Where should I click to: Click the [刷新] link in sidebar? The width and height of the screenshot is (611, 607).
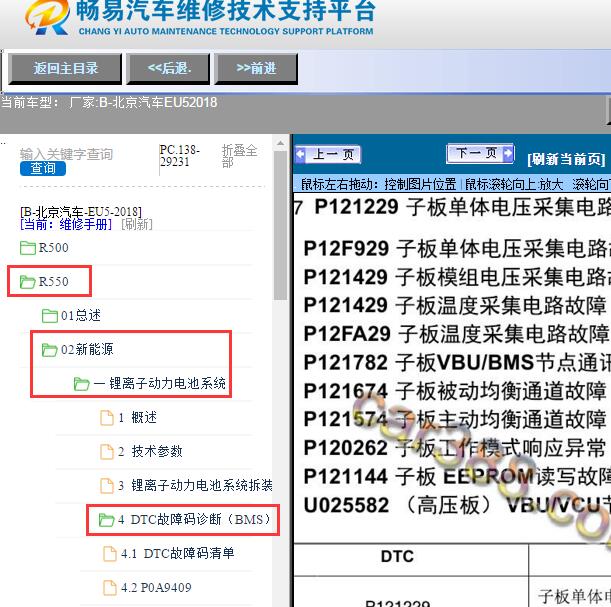[x=137, y=224]
